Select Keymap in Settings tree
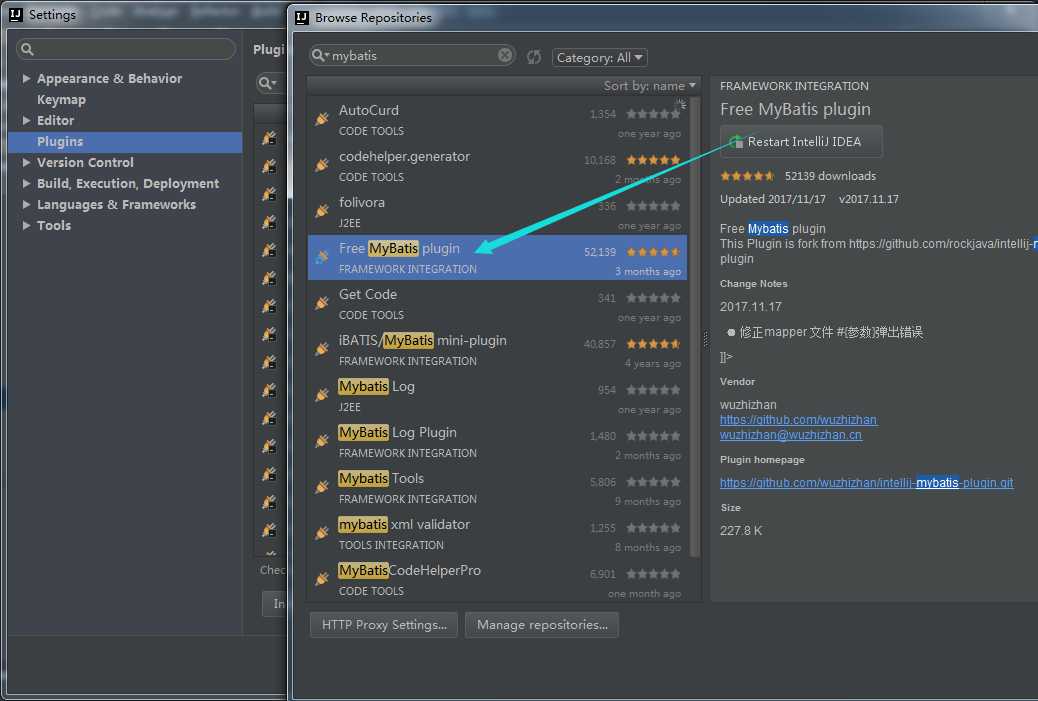The height and width of the screenshot is (701, 1038). click(61, 99)
